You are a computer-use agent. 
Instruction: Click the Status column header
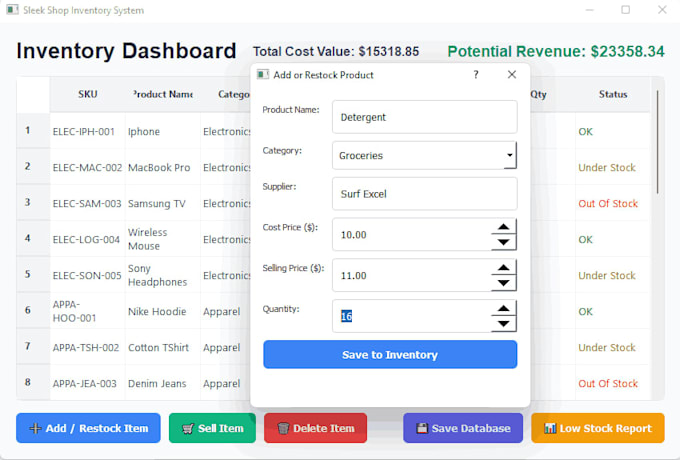click(x=613, y=94)
